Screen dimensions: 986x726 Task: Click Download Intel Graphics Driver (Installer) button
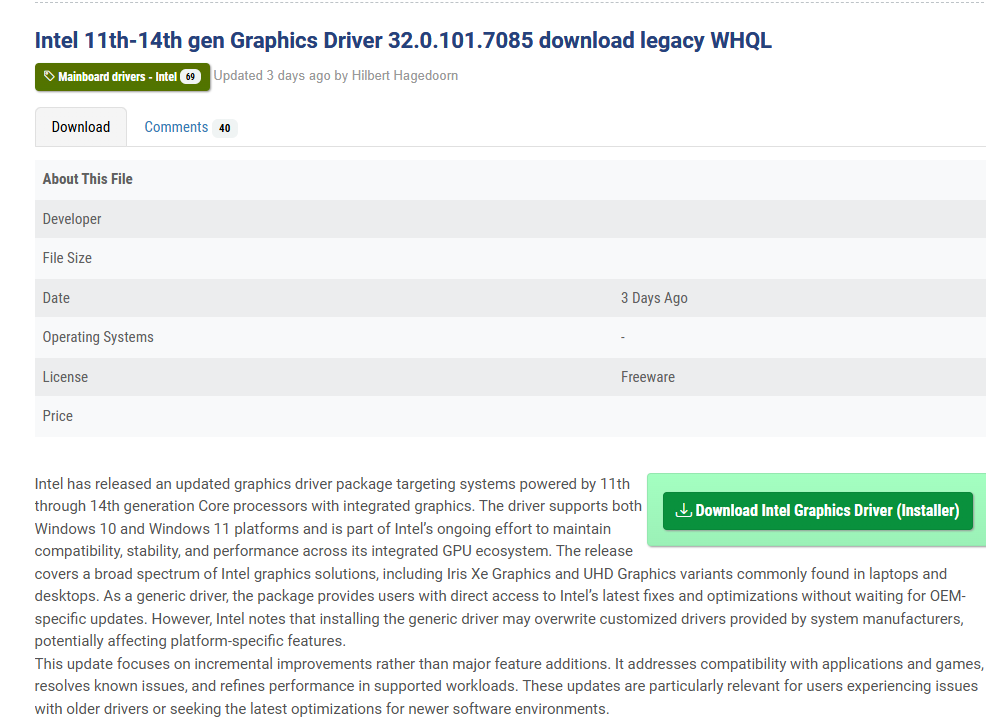click(817, 510)
